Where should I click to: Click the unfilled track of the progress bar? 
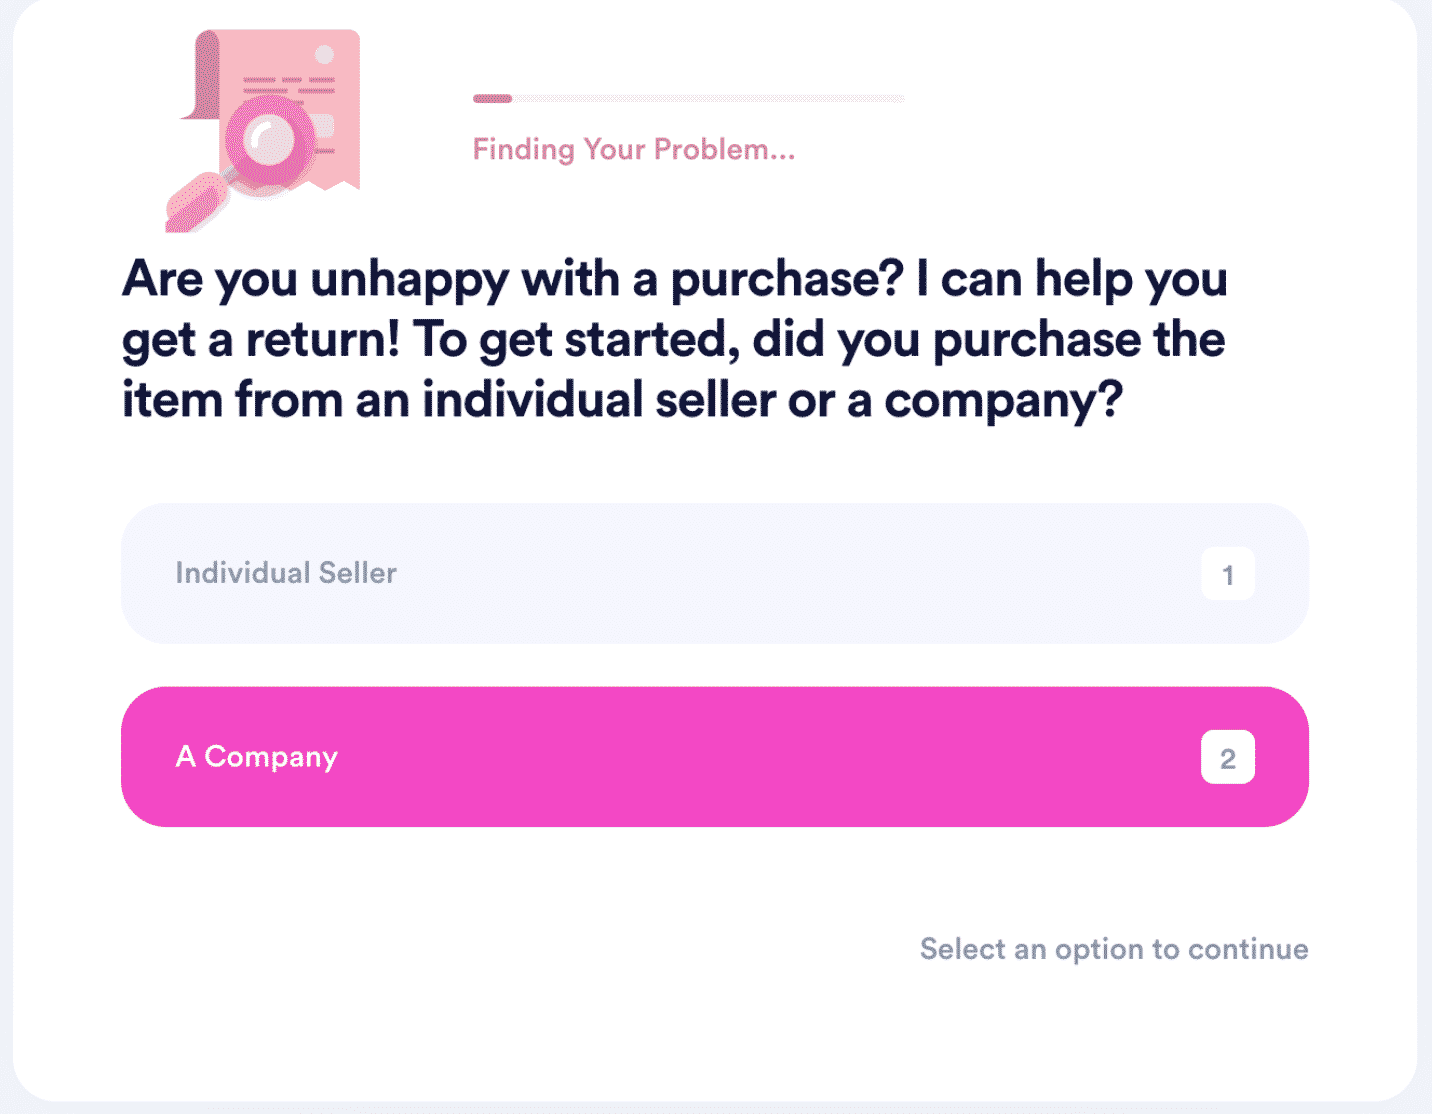tap(708, 98)
